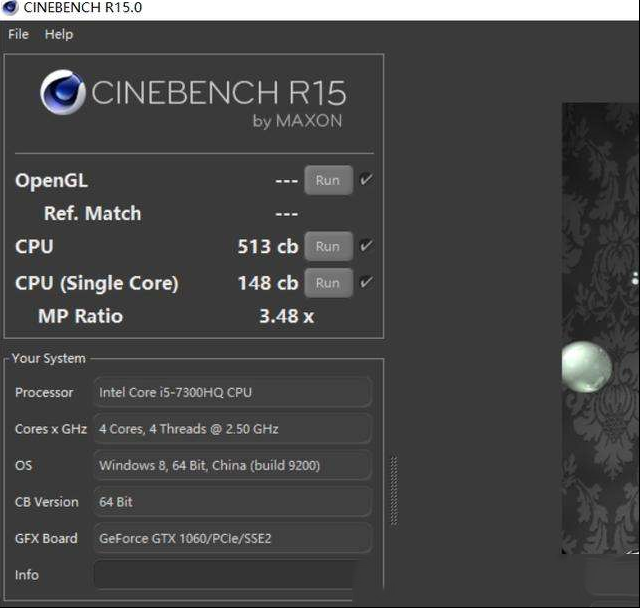Viewport: 640px width, 608px height.
Task: Click the empty Info input field
Action: click(224, 575)
